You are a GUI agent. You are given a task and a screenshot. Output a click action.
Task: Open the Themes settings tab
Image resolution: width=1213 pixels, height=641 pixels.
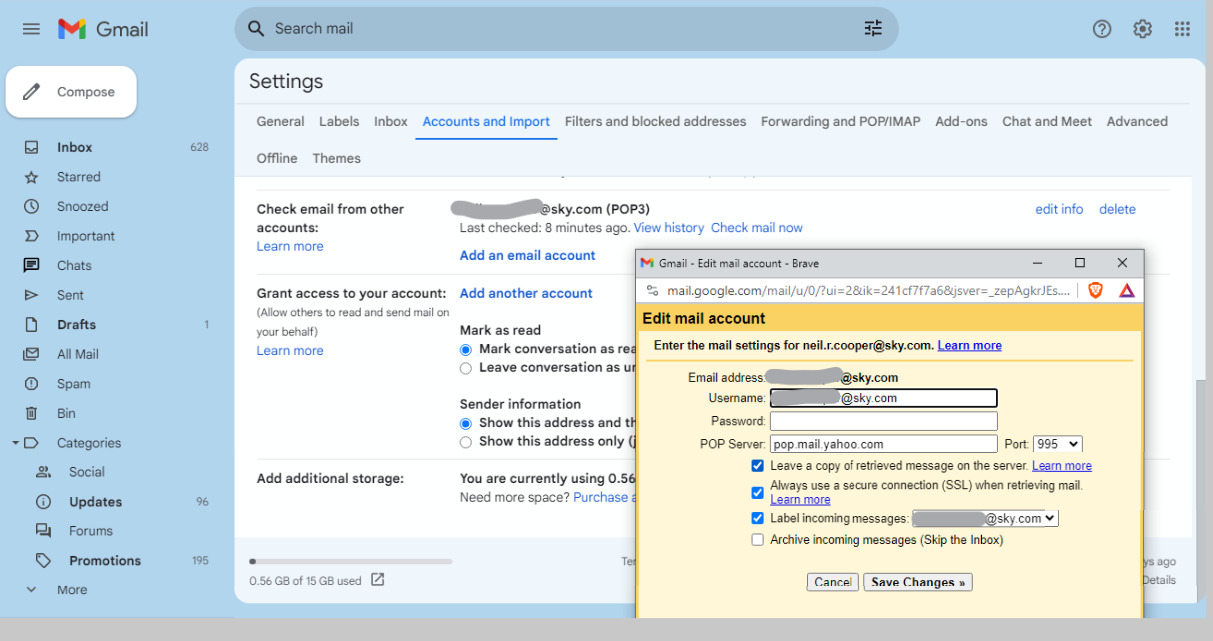coord(336,158)
